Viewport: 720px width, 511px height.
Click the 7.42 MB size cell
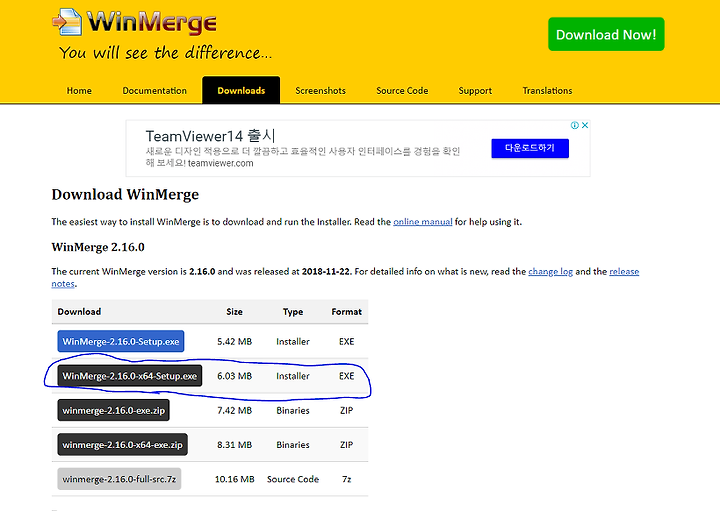tap(235, 410)
